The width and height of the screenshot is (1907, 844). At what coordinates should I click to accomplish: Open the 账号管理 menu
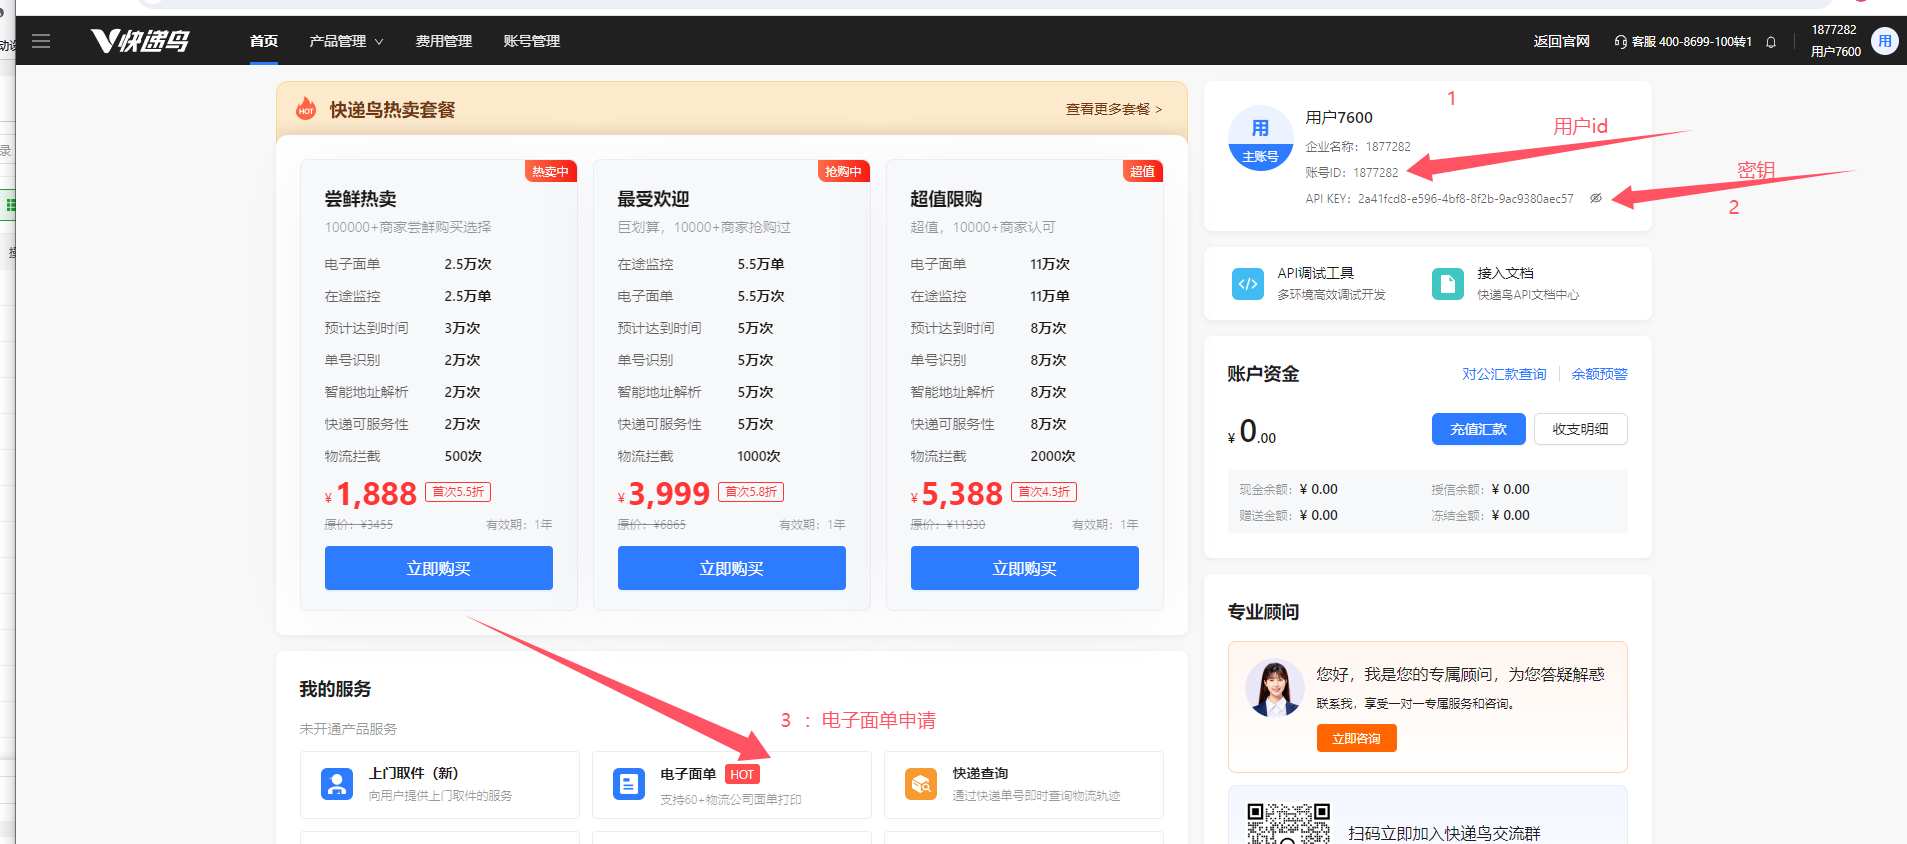pyautogui.click(x=532, y=41)
